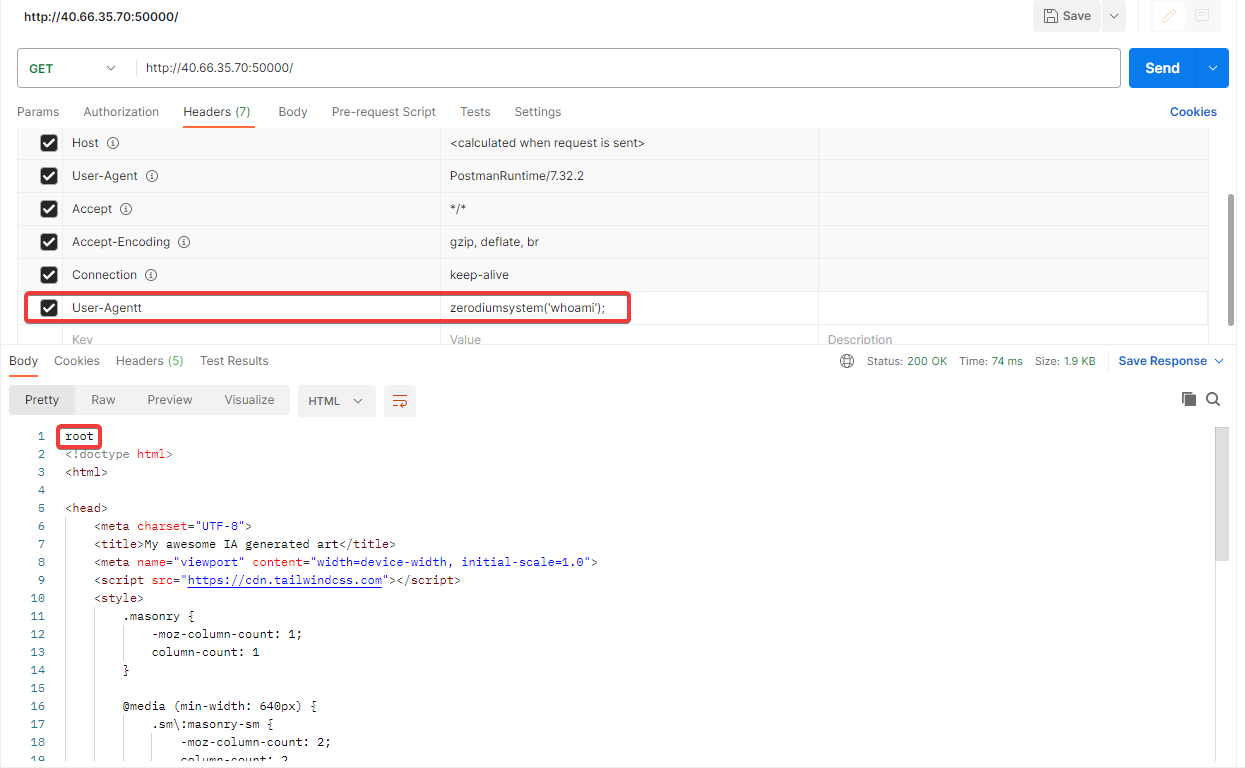Screen dimensions: 1245x768
Task: Uncheck the User-Agentt header checkbox
Action: coord(48,308)
